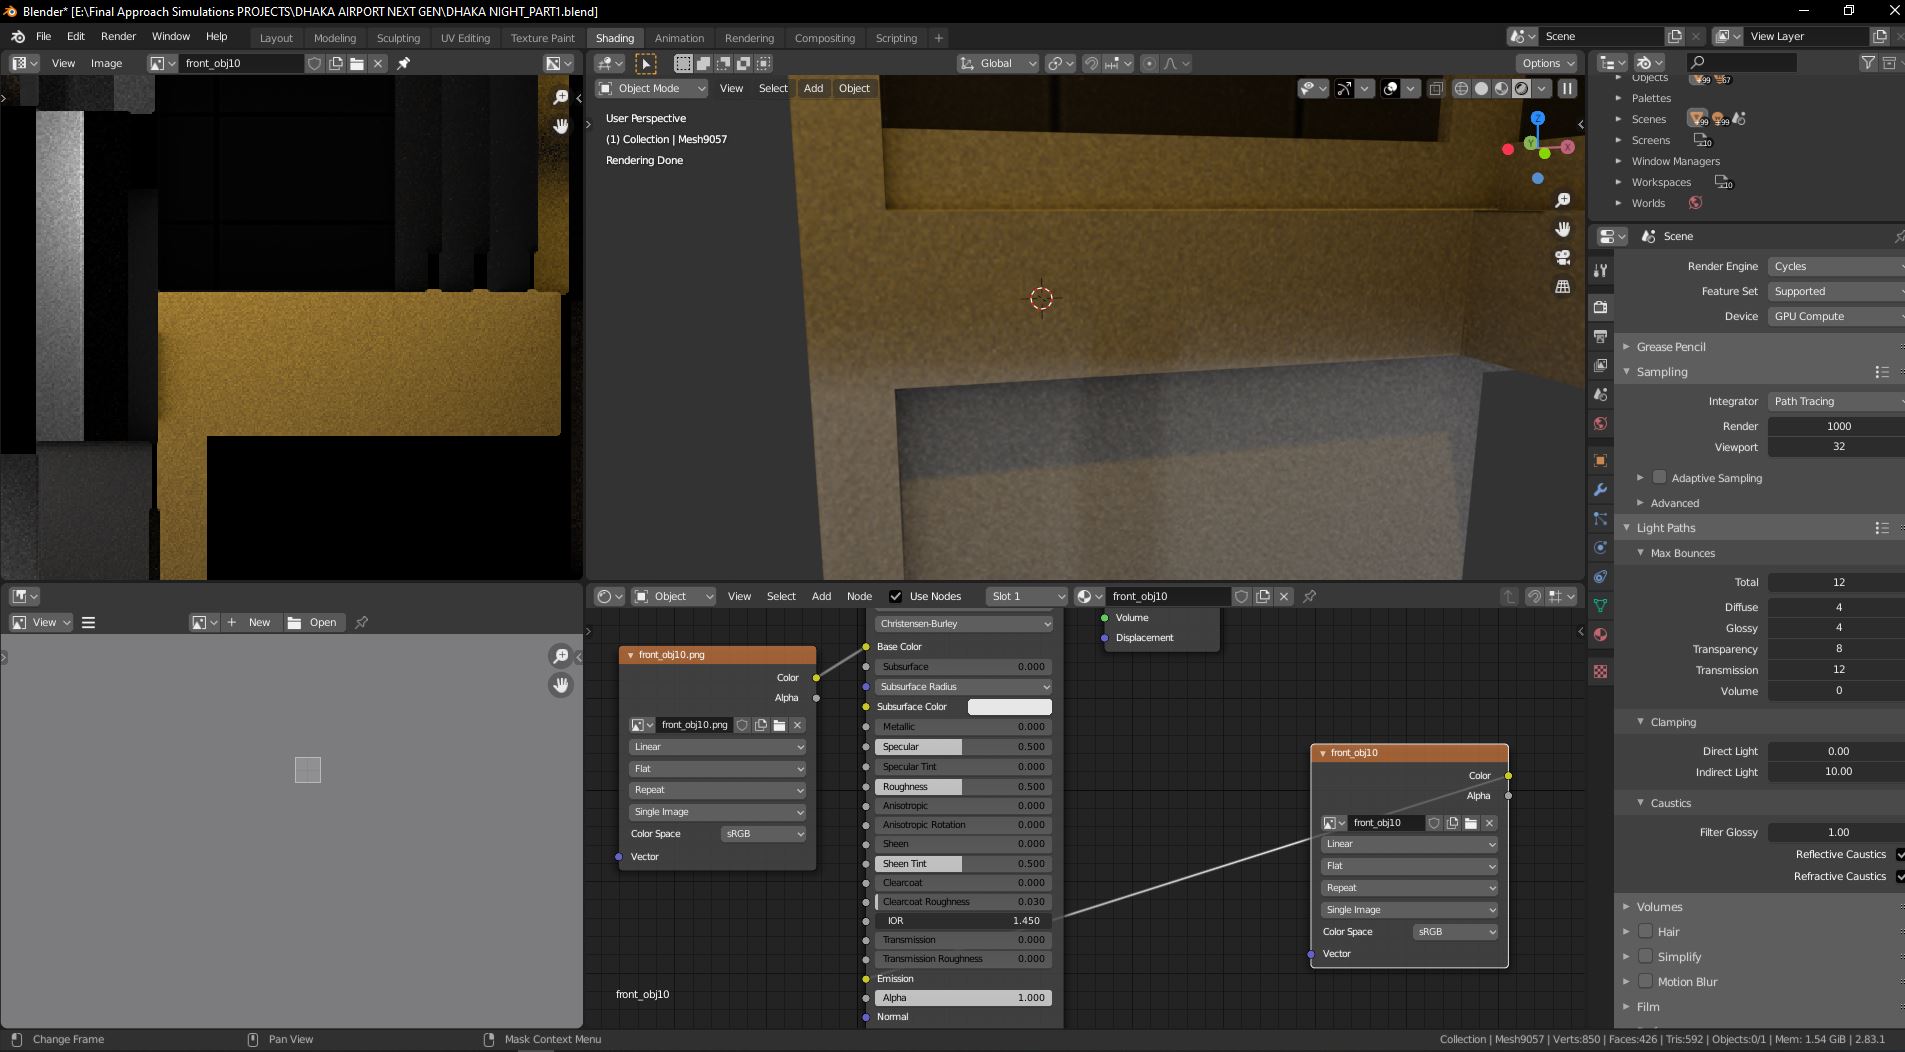Switch to the Compositing workspace tab
This screenshot has width=1905, height=1052.
click(824, 38)
